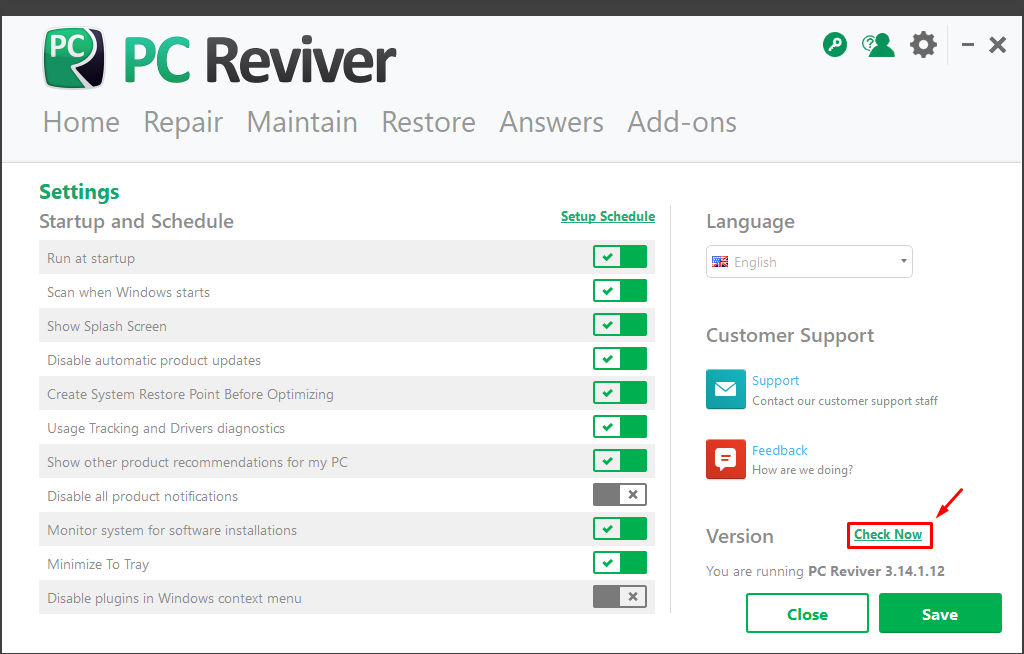Image resolution: width=1024 pixels, height=654 pixels.
Task: Toggle Scan when Windows starts switch
Action: point(620,291)
